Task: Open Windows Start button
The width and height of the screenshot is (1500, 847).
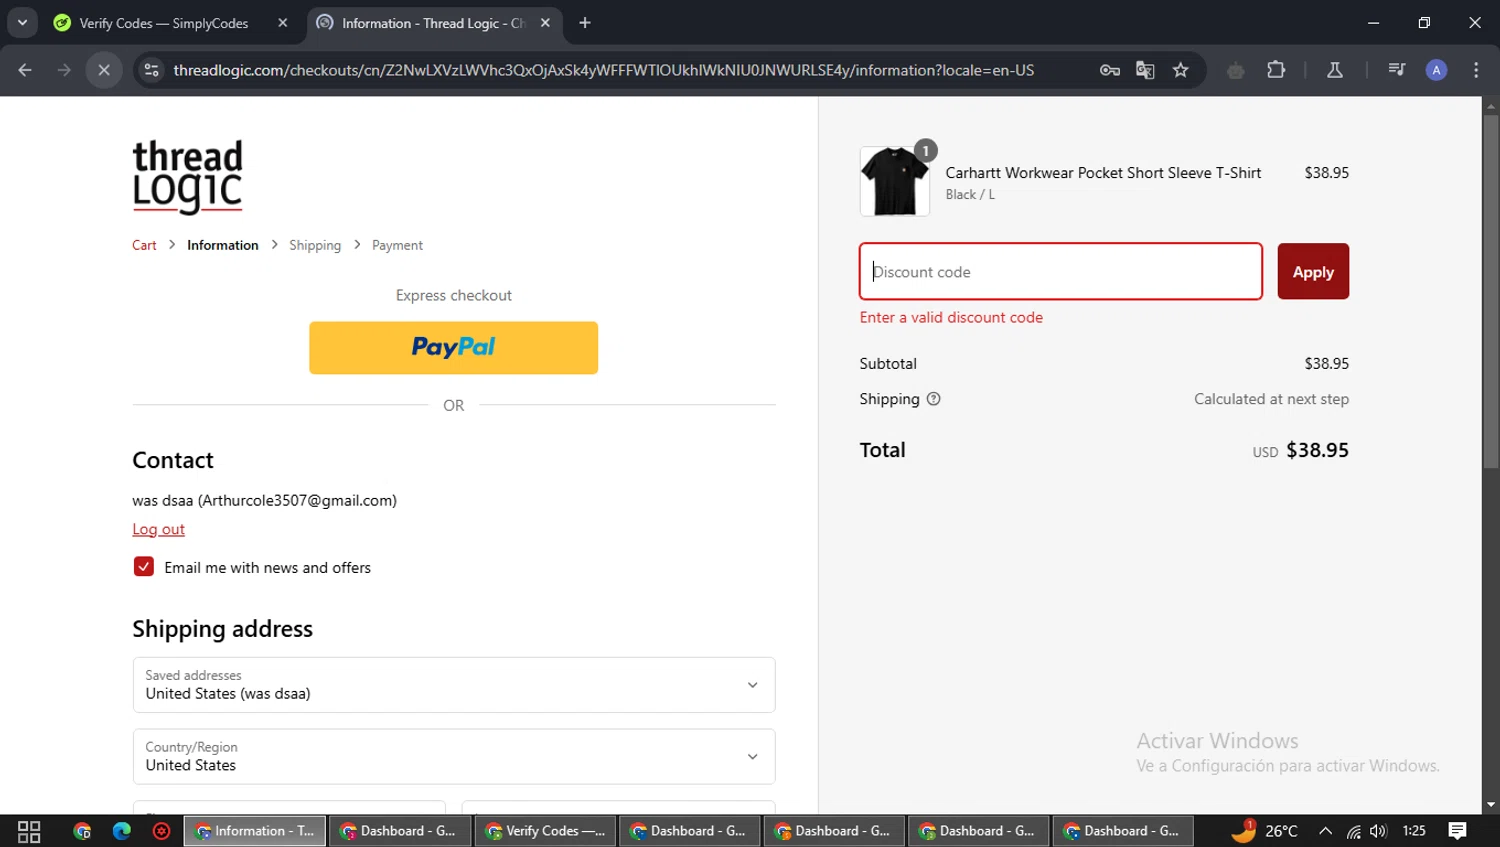Action: (29, 831)
